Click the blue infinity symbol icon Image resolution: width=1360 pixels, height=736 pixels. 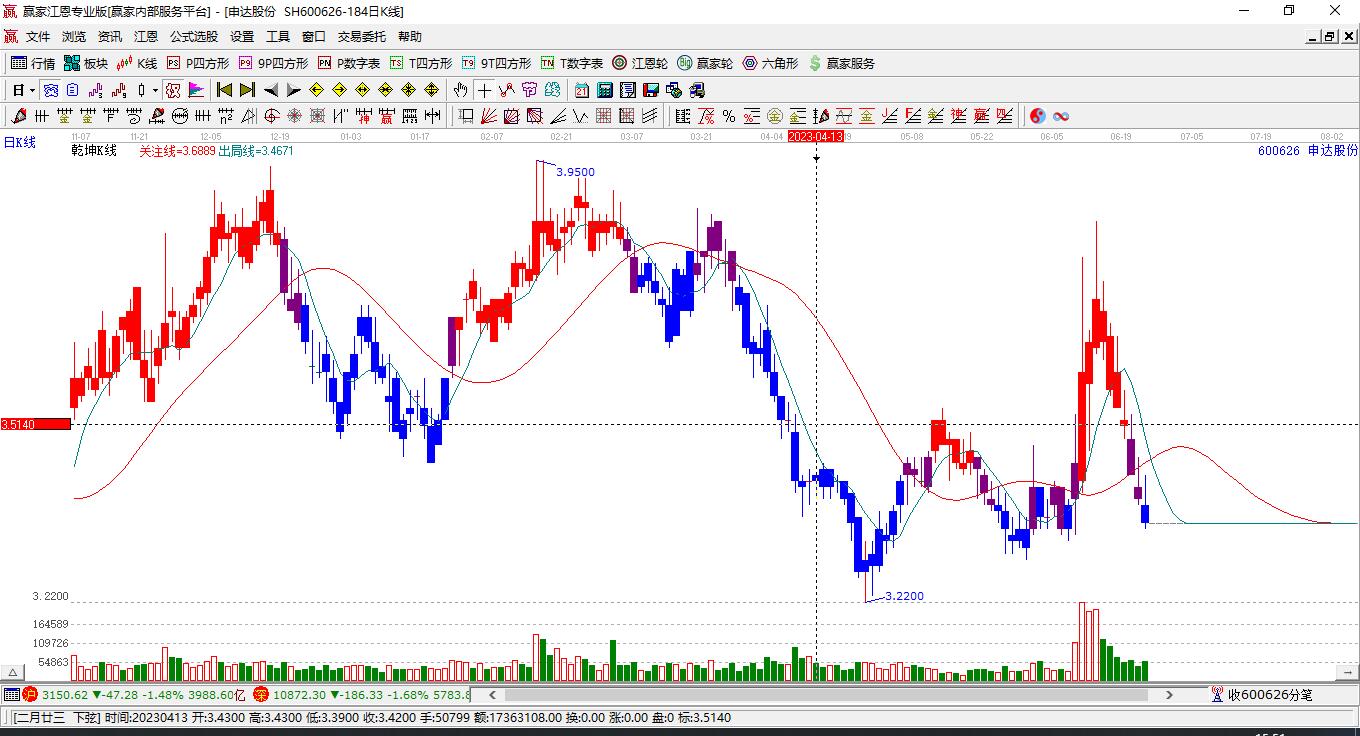1061,116
